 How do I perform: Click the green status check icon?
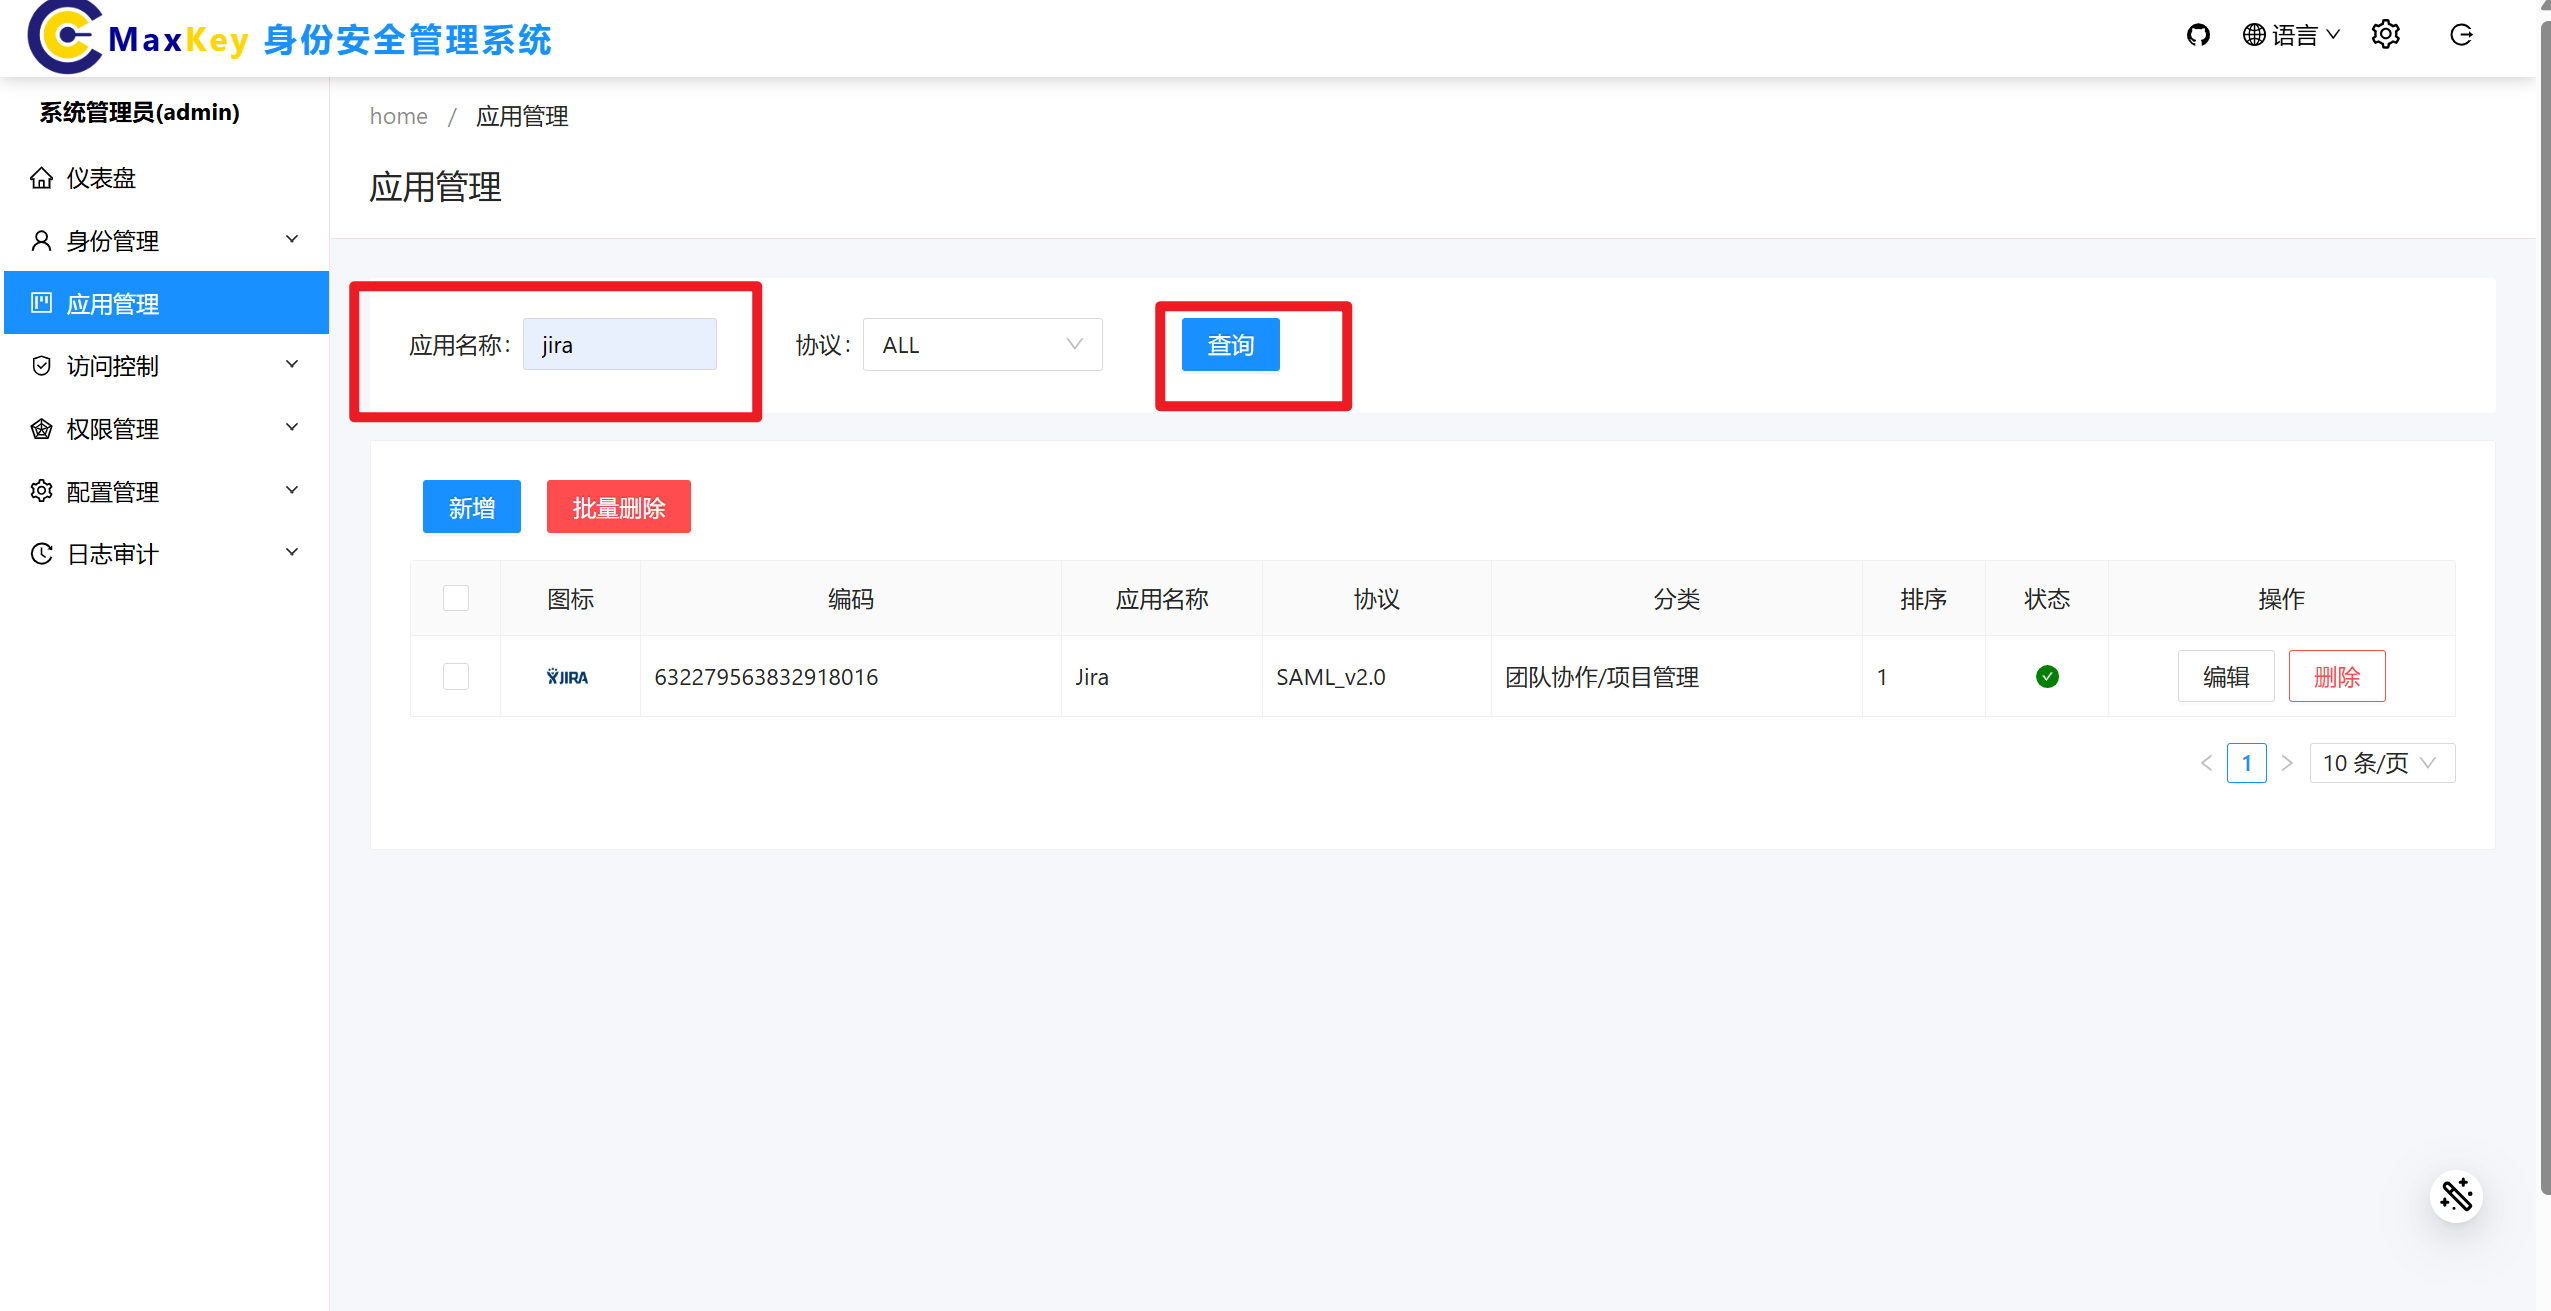(2047, 677)
